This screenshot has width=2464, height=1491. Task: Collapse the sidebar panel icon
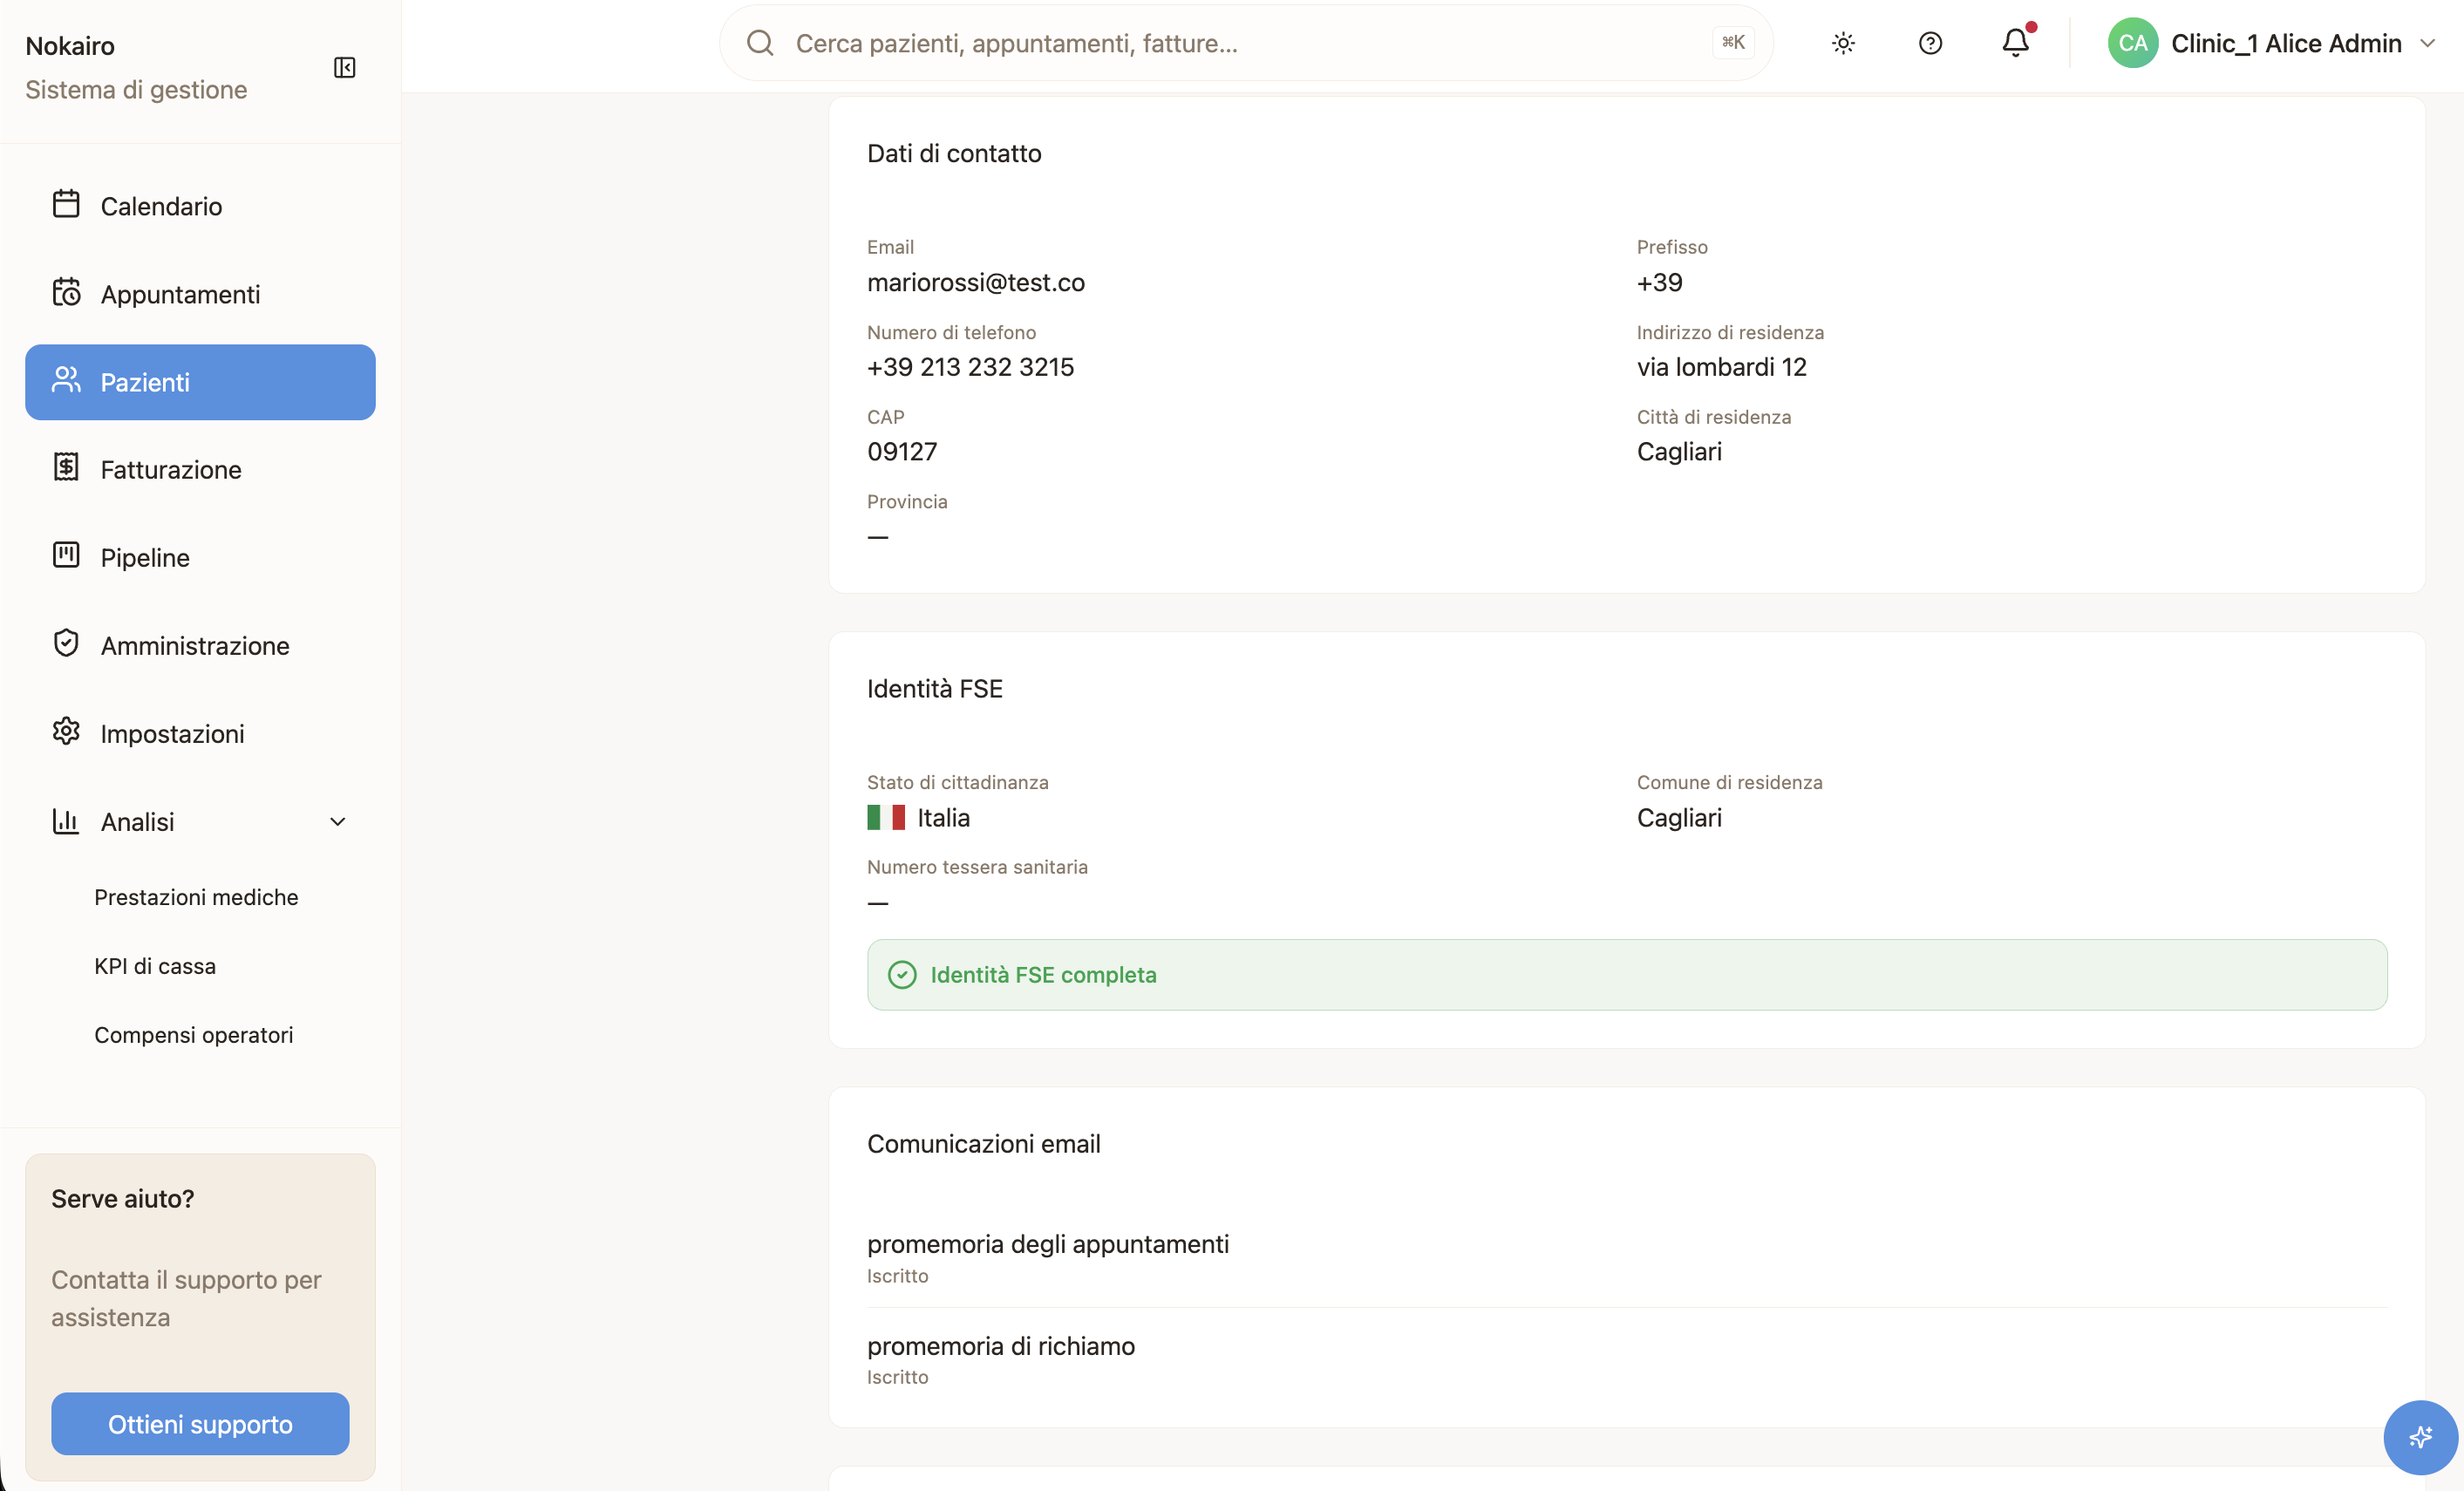(x=344, y=67)
